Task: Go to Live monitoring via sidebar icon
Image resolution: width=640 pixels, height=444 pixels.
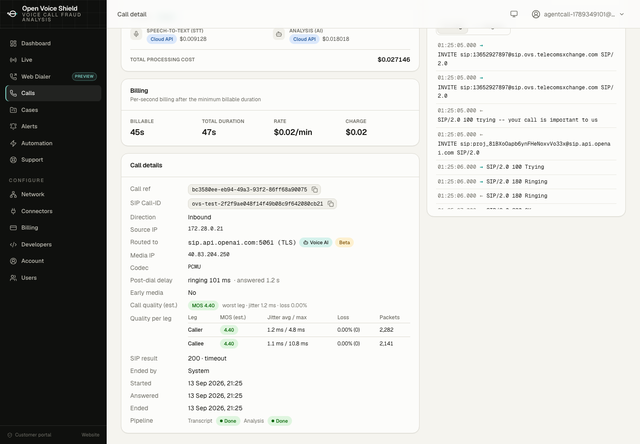Action: point(13,60)
